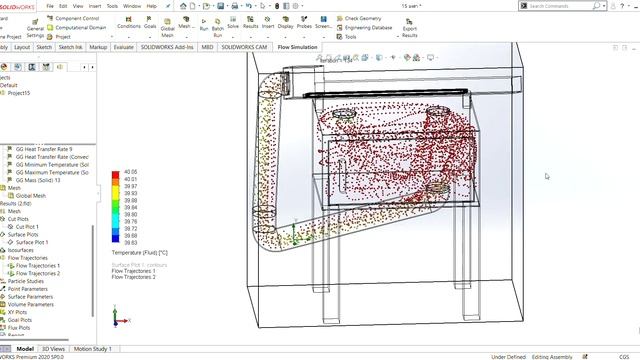Open the 3D Views bottom tab
The width and height of the screenshot is (640, 360).
pos(53,349)
